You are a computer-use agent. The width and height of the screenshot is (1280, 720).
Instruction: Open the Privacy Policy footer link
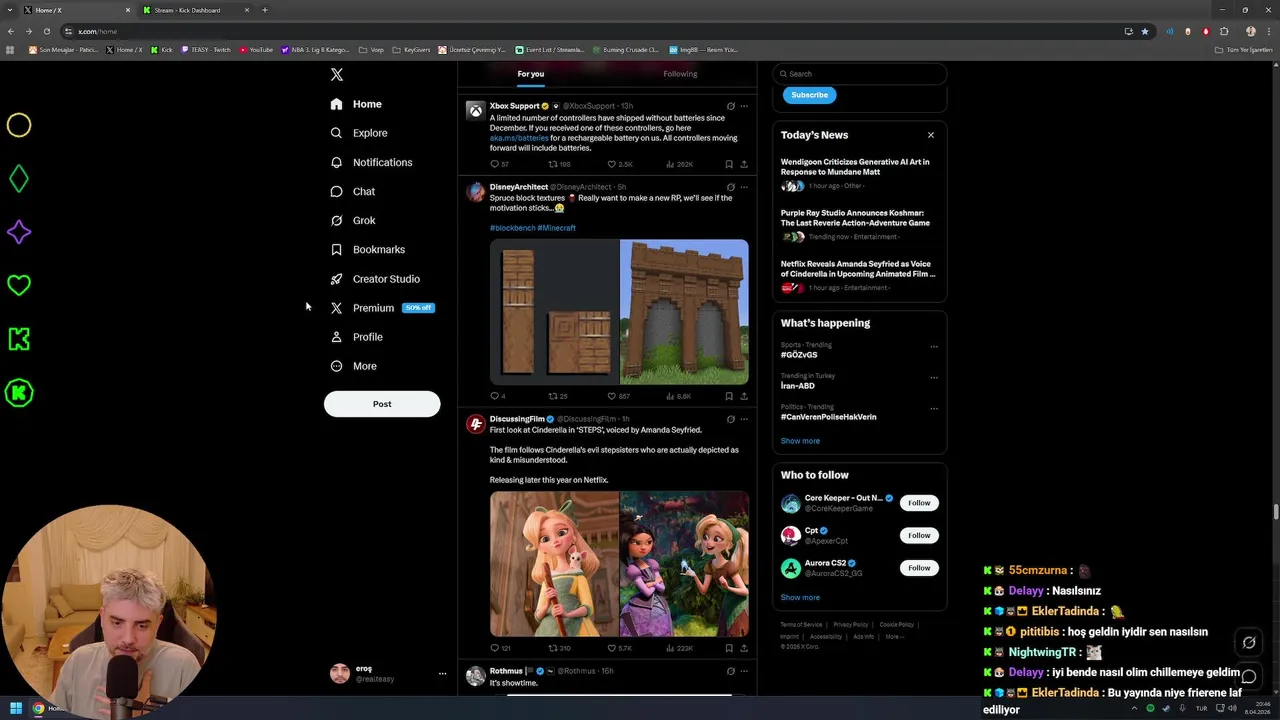tap(851, 625)
